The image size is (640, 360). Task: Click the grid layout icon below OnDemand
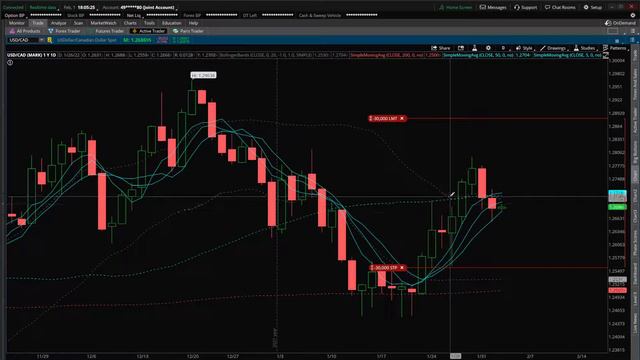pyautogui.click(x=613, y=31)
